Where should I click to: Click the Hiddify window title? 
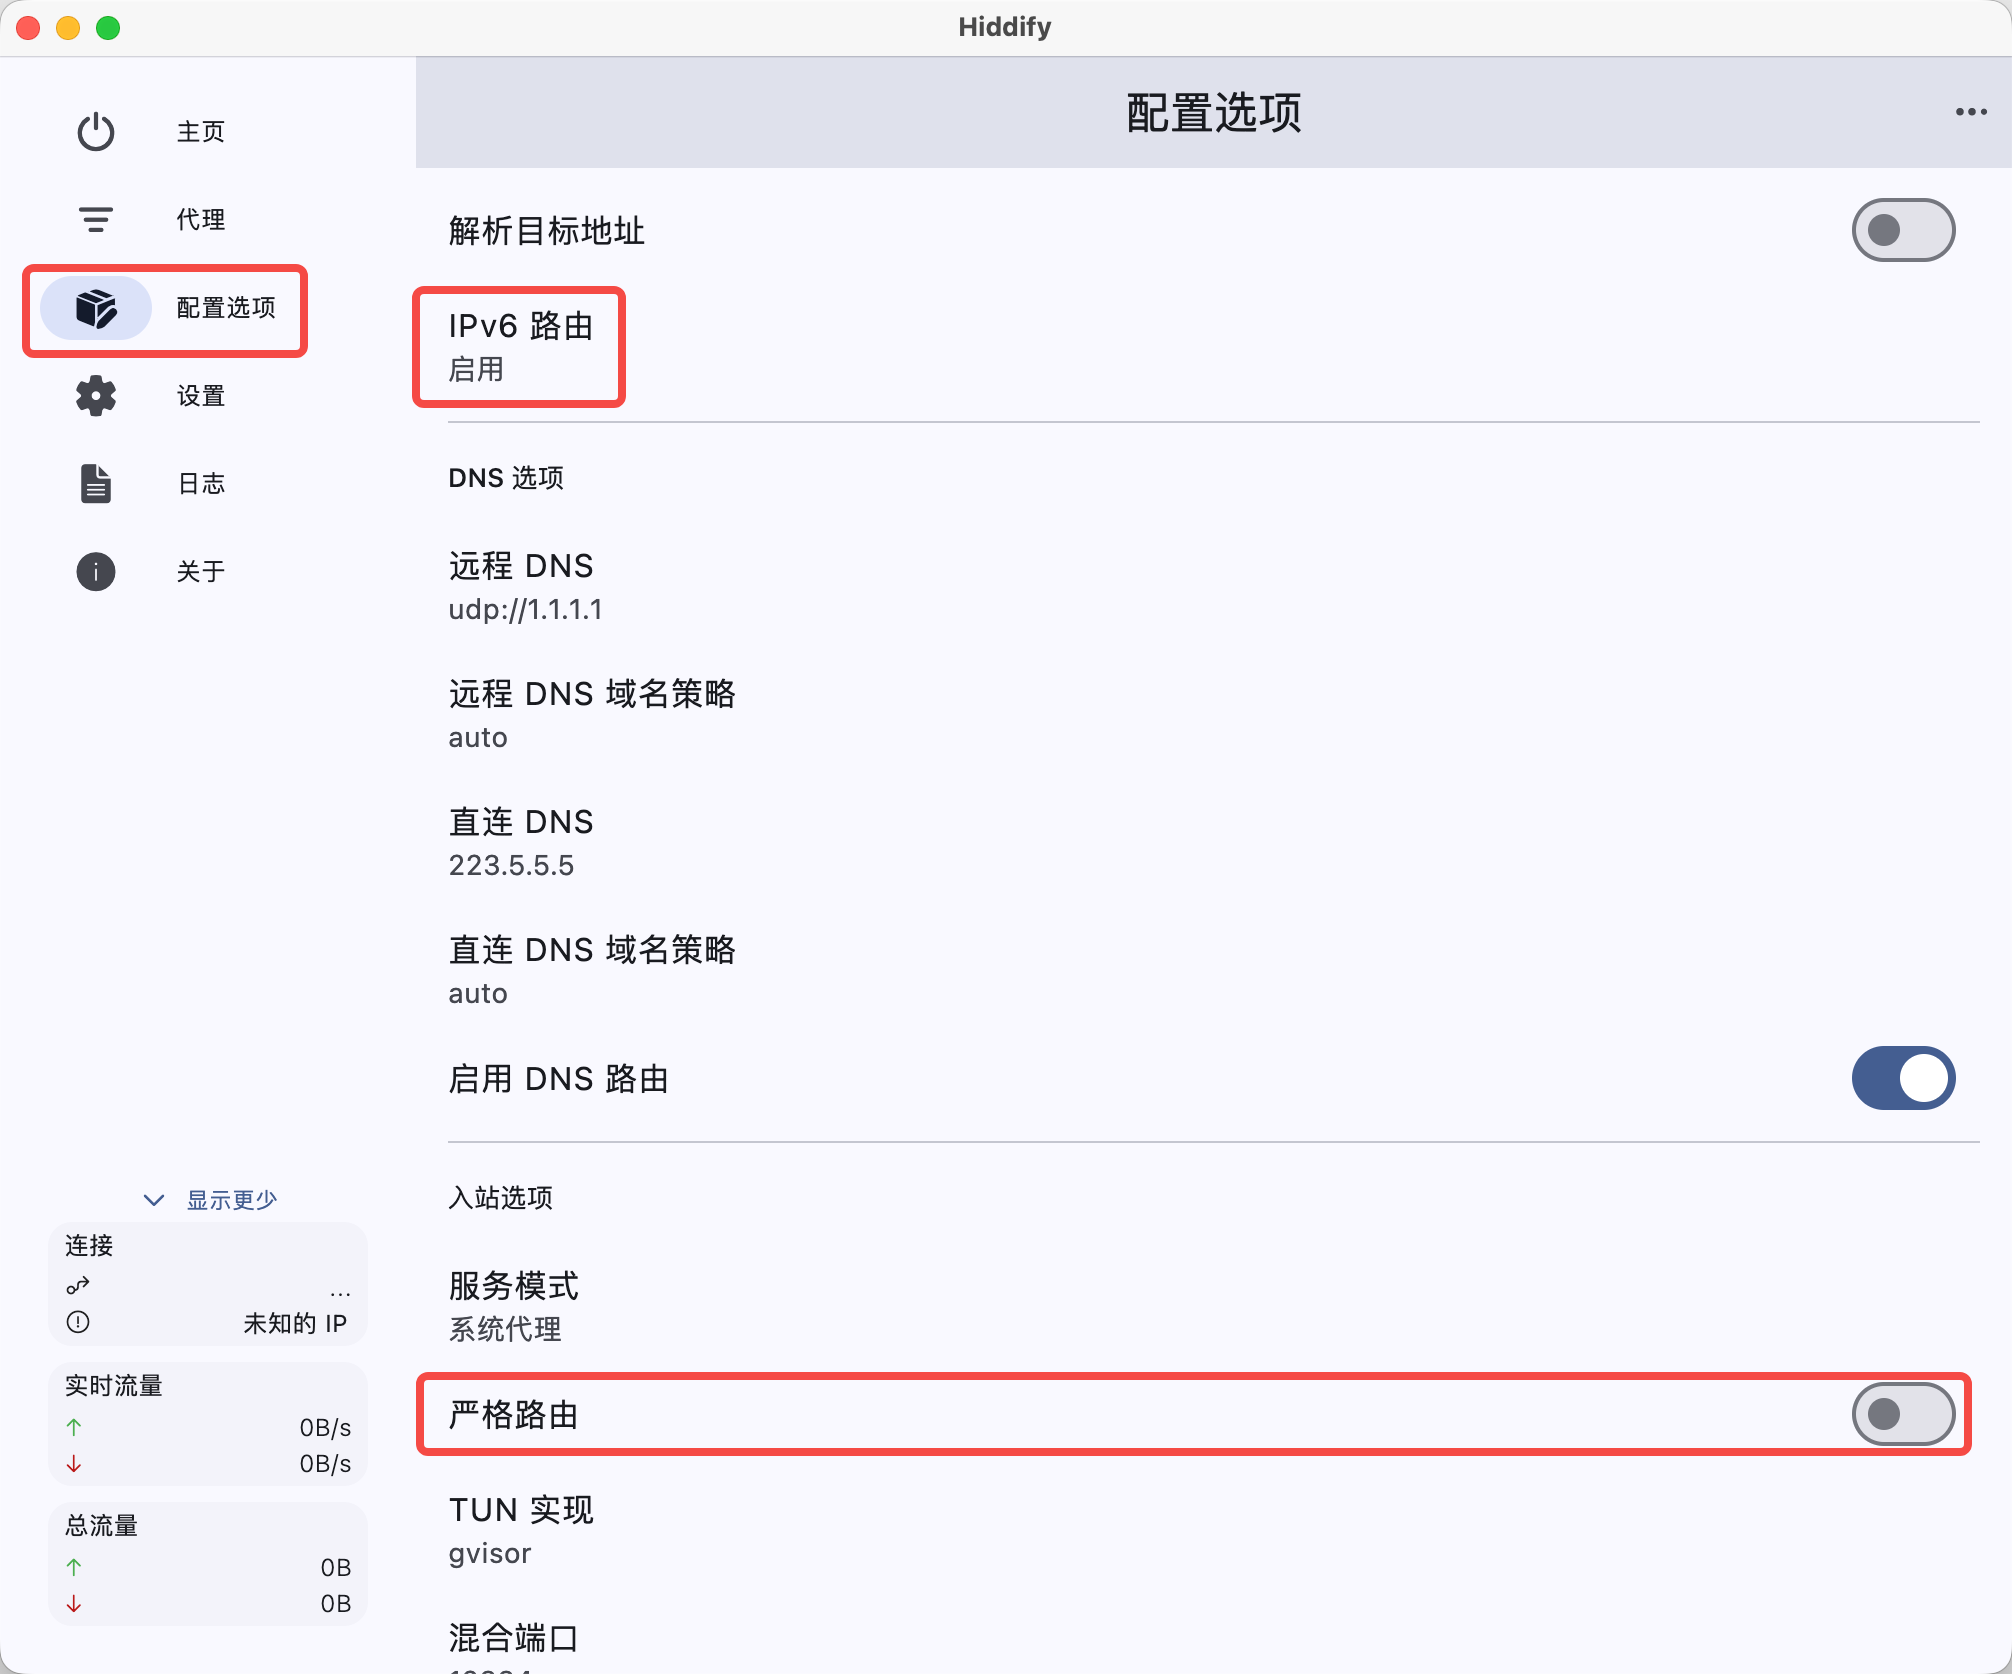point(1005,27)
